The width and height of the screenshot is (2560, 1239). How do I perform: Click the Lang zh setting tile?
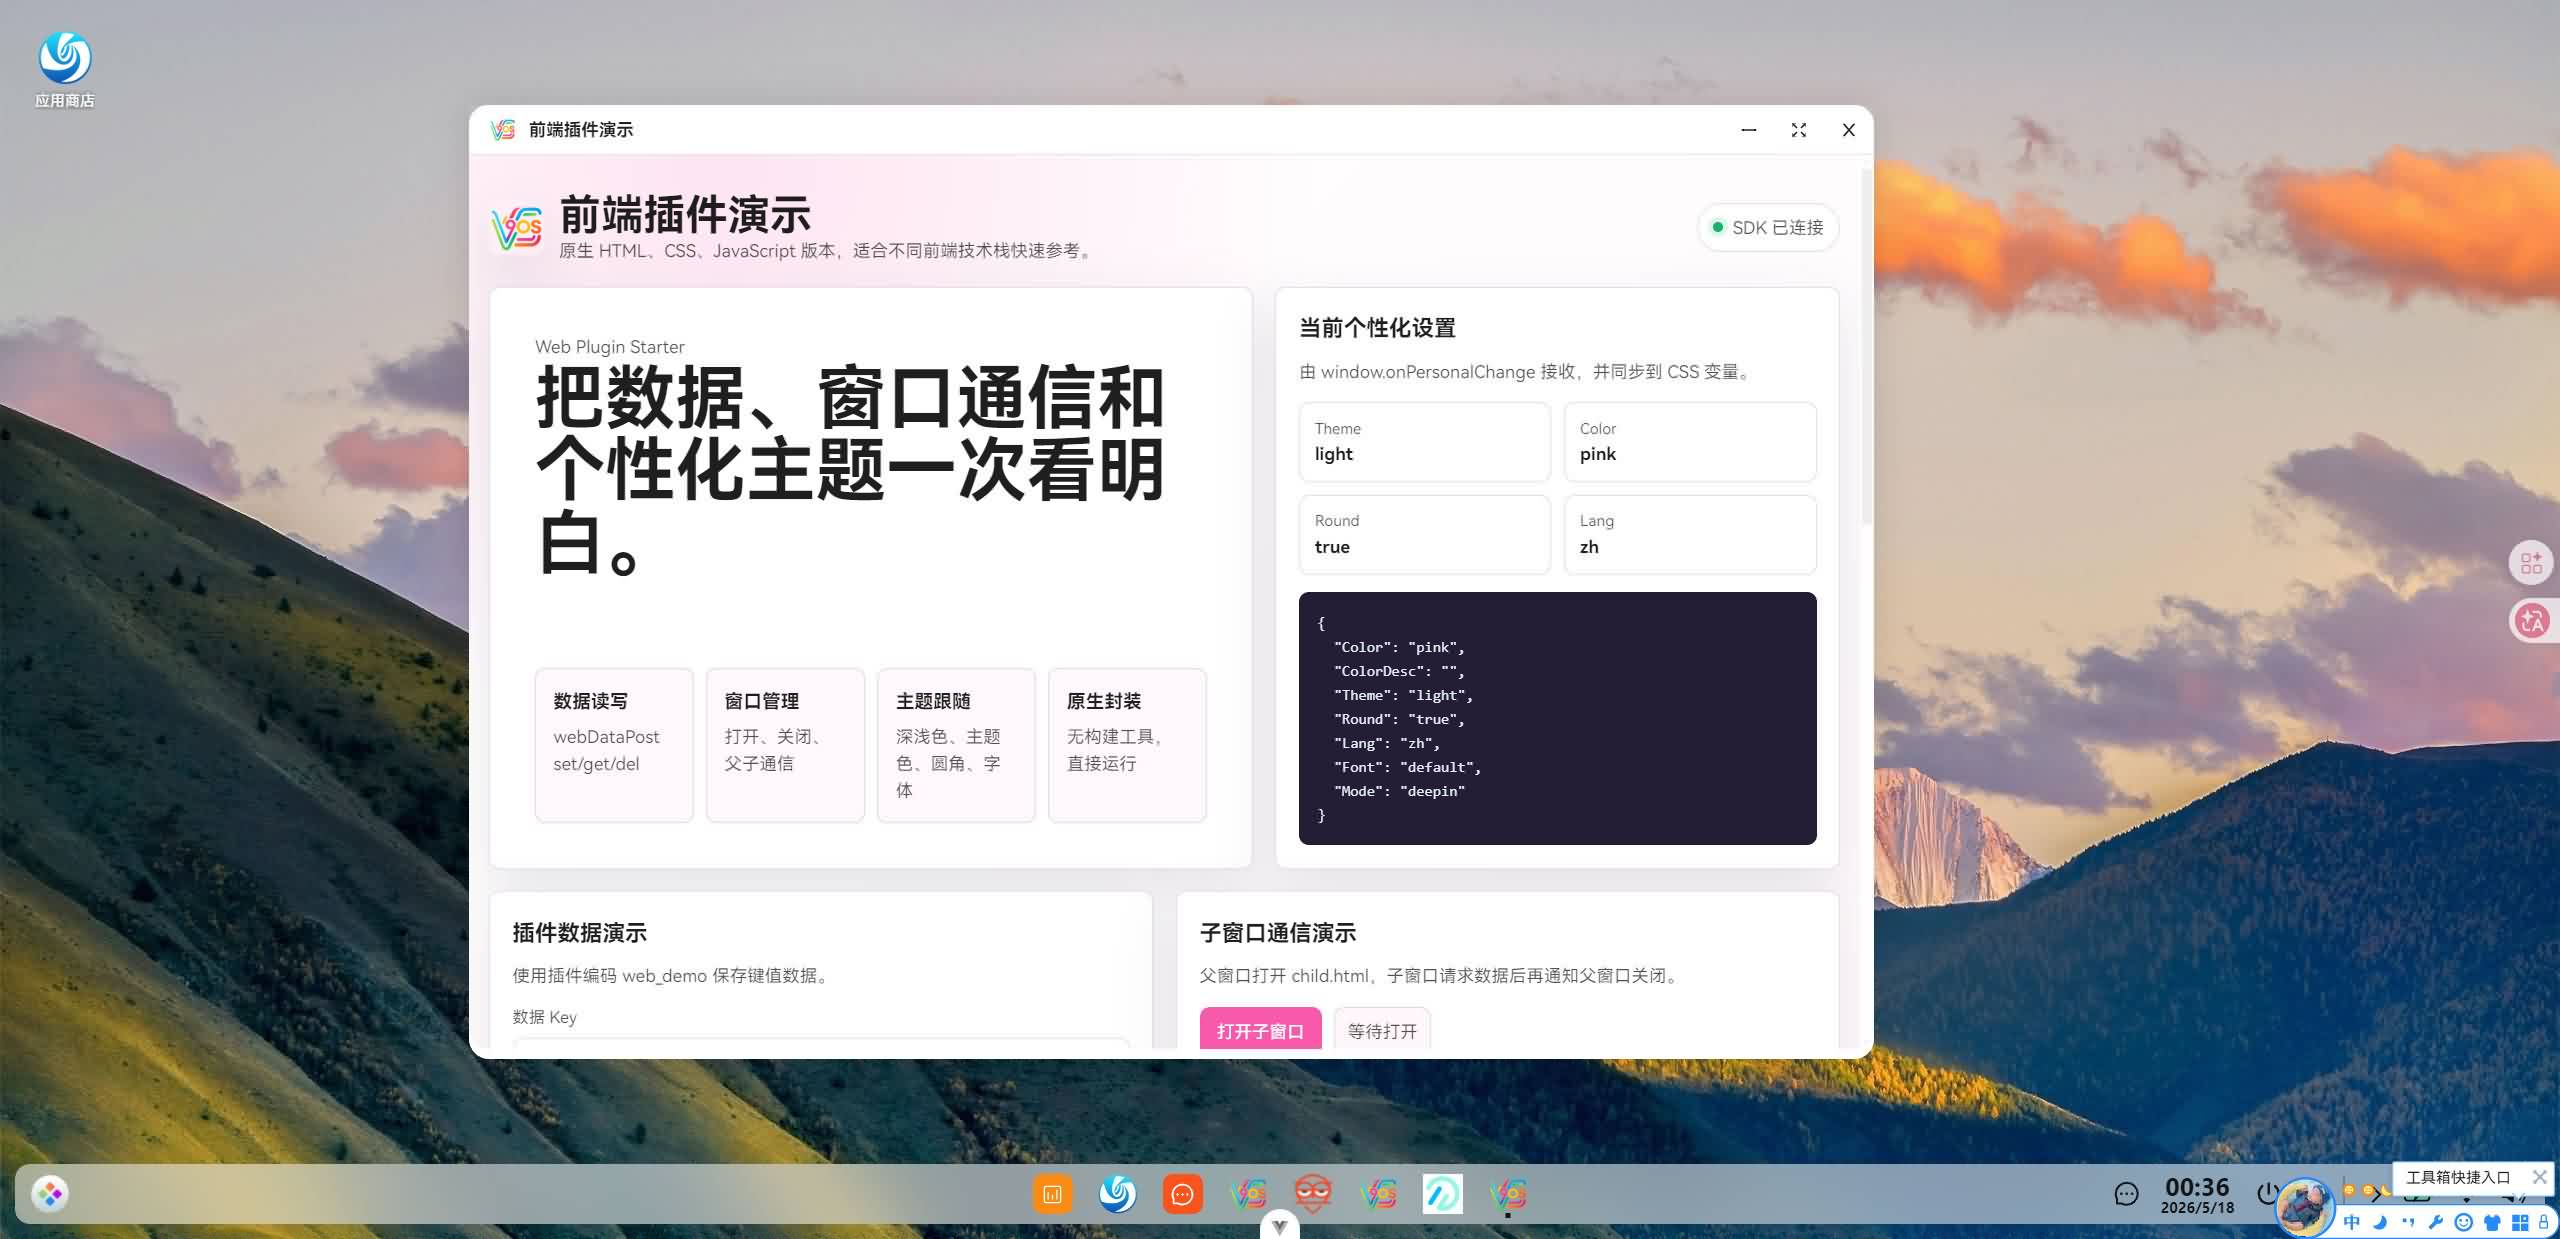[x=1690, y=535]
